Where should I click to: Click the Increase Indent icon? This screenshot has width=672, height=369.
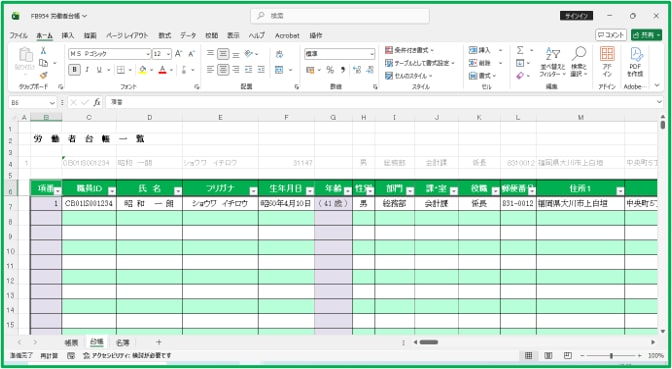pyautogui.click(x=261, y=69)
